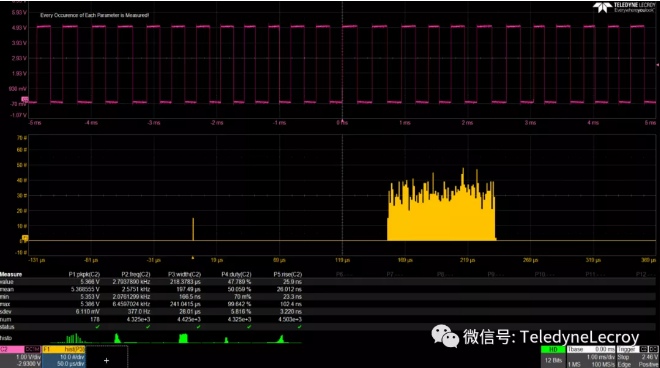This screenshot has width=660, height=368.
Task: Open the P1 pkpk(C2) column header
Action: 84,275
